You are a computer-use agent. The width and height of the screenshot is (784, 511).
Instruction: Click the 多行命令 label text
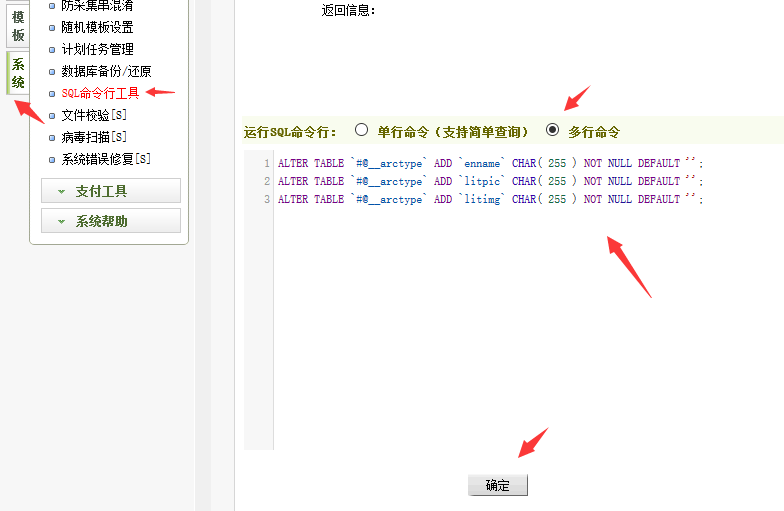(x=594, y=131)
